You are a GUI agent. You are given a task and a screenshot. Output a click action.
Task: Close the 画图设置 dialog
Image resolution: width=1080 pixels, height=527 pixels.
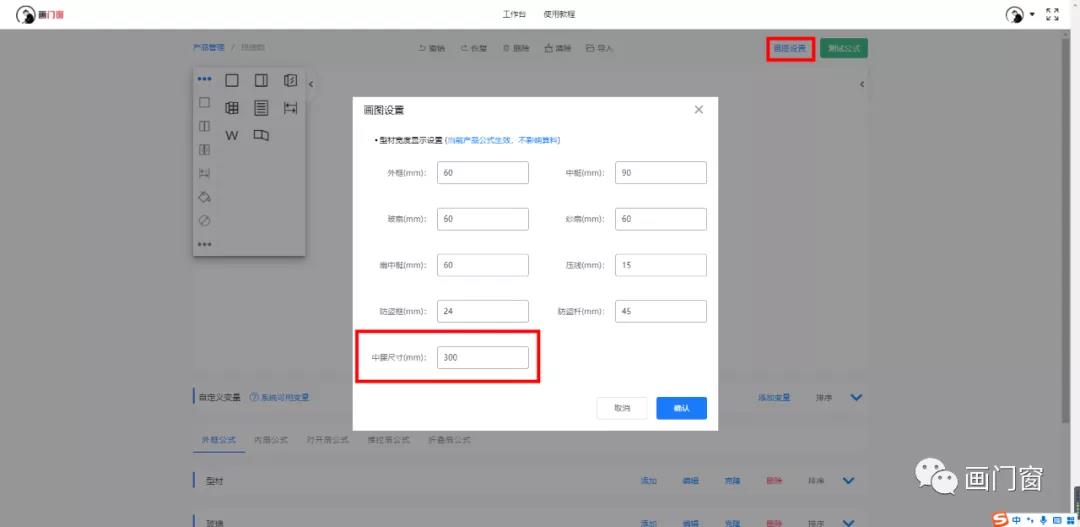pos(699,109)
